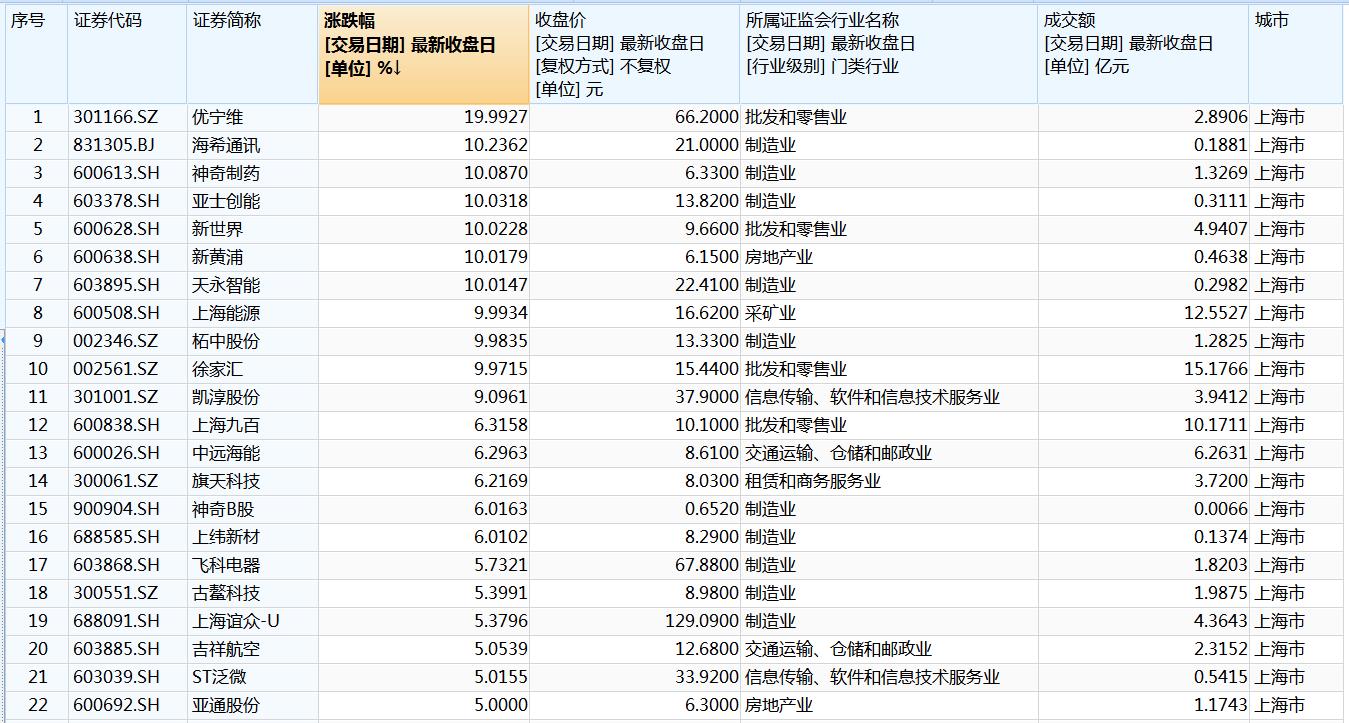Click the 新世界 stock name
Screen dimensions: 1349x723
217,229
